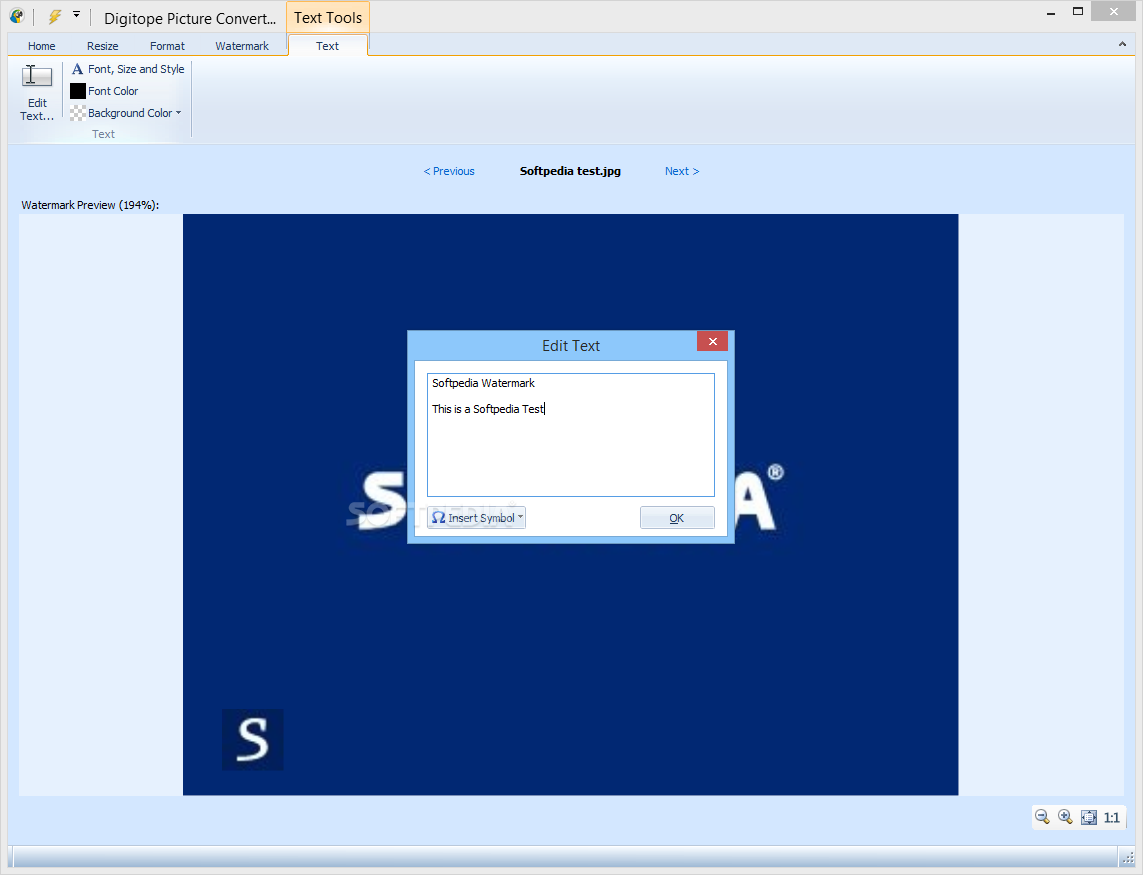This screenshot has width=1143, height=875.
Task: Click the Softpedia test.jpg file name
Action: coord(570,171)
